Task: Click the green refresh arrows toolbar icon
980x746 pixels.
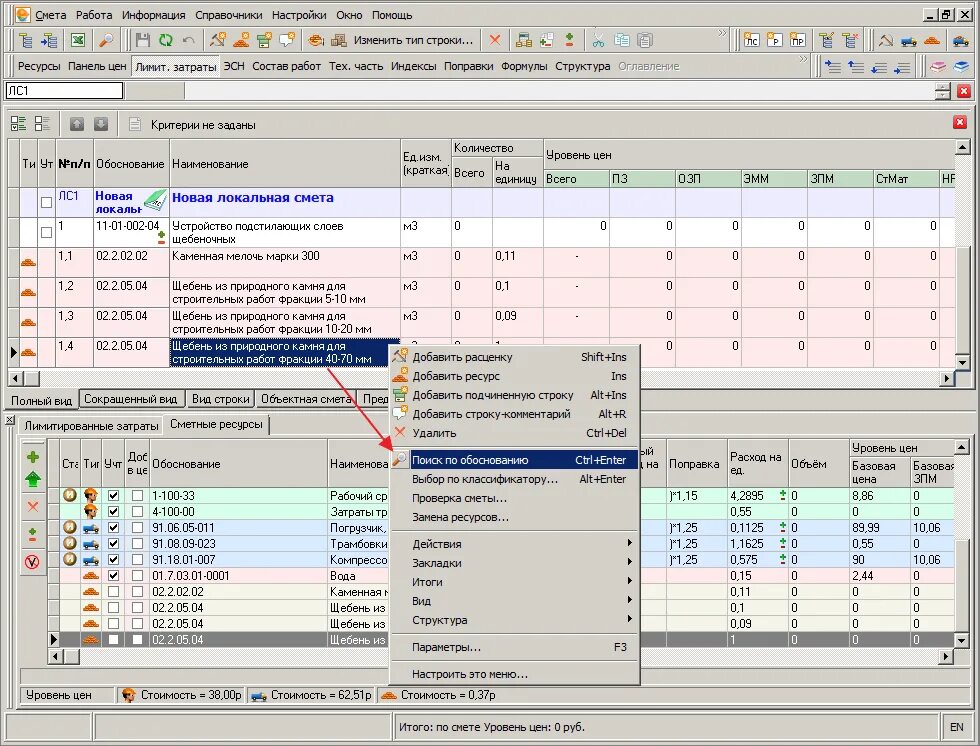Action: click(166, 41)
